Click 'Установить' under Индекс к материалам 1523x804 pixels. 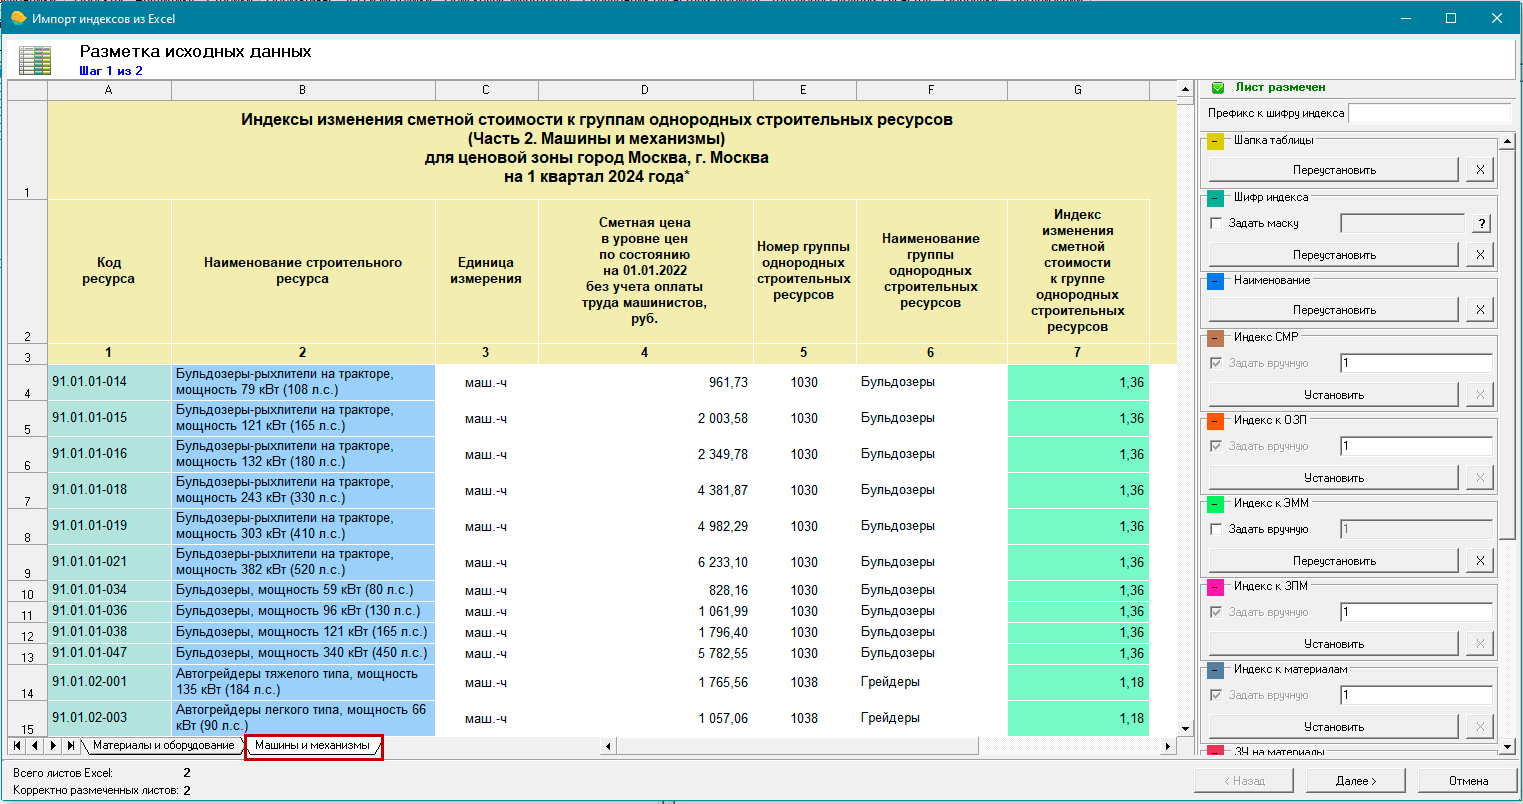coord(1334,727)
